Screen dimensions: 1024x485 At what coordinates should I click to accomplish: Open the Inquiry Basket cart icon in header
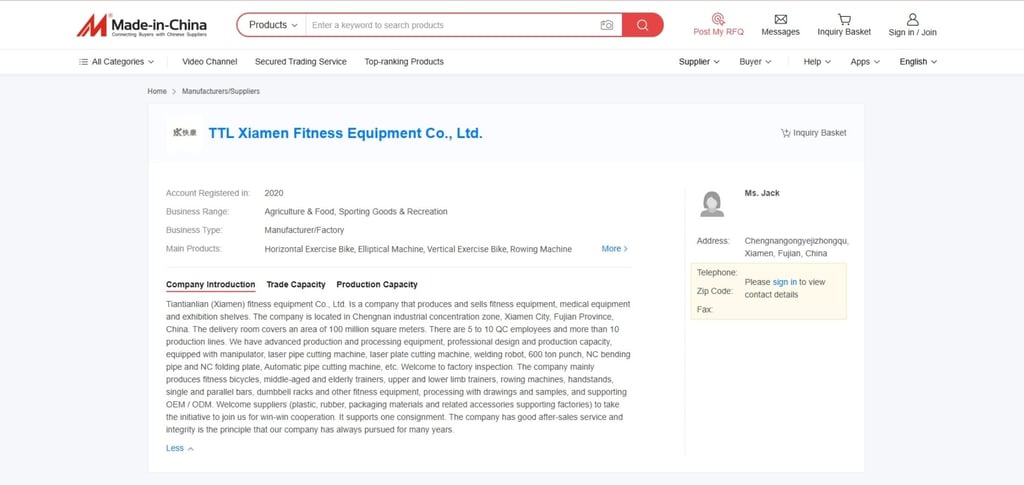844,19
